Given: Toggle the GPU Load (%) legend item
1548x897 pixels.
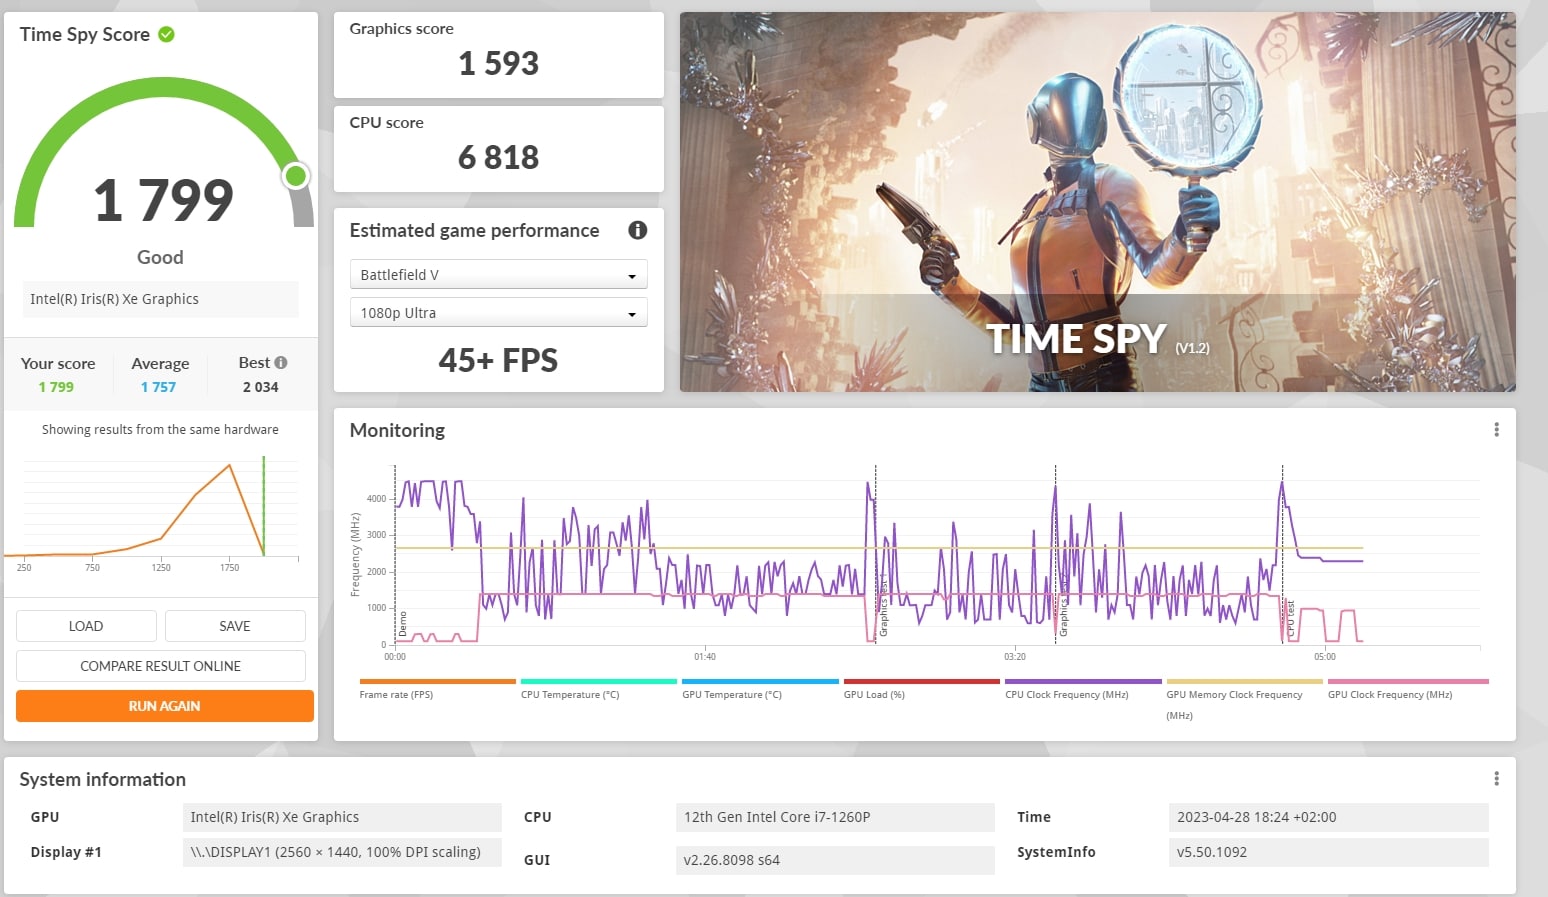Looking at the screenshot, I should tap(874, 694).
